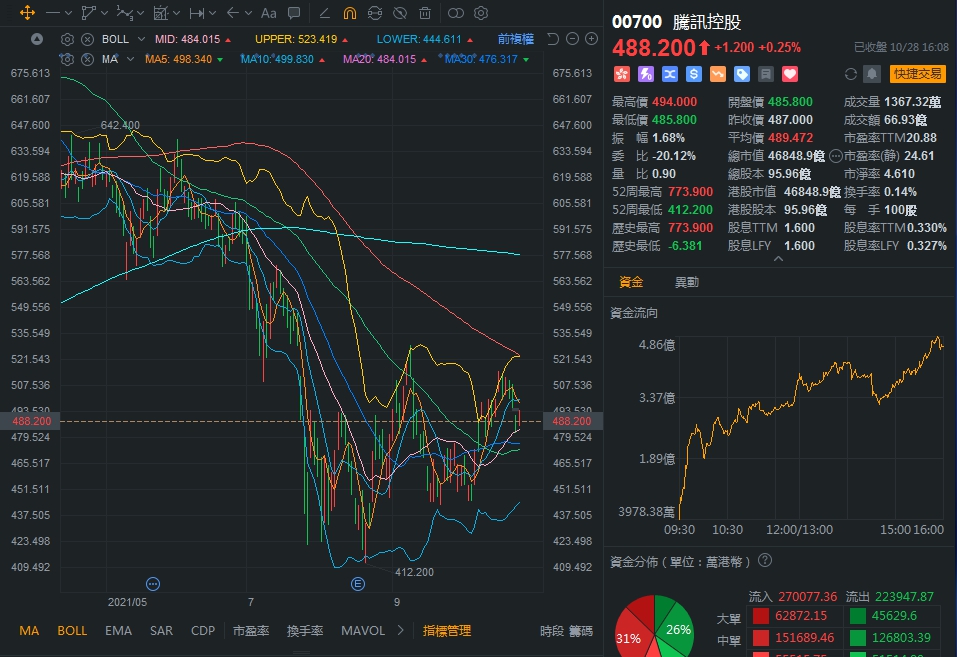Click the purple lightning zero badge icon

[646, 74]
